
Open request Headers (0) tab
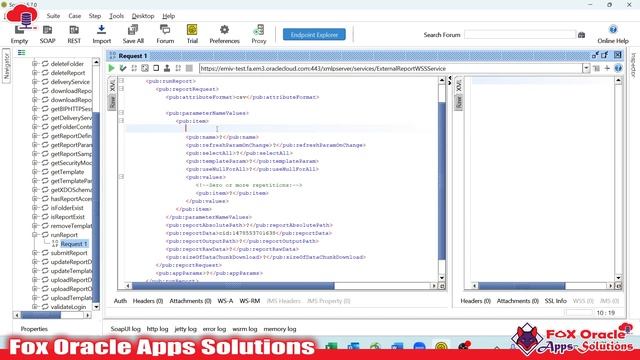tap(148, 301)
